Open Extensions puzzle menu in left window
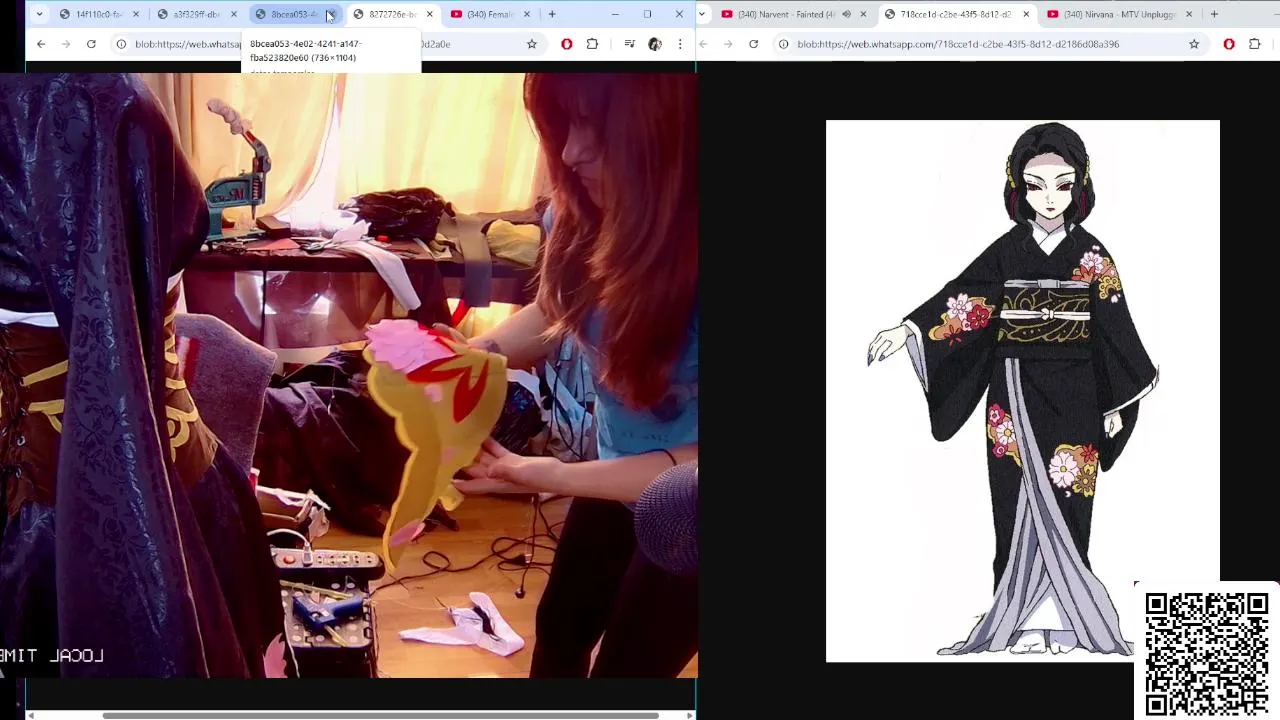 tap(593, 44)
